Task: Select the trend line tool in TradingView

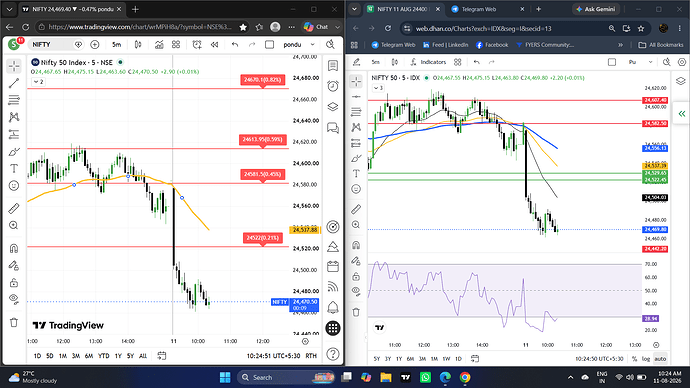Action: pos(14,83)
